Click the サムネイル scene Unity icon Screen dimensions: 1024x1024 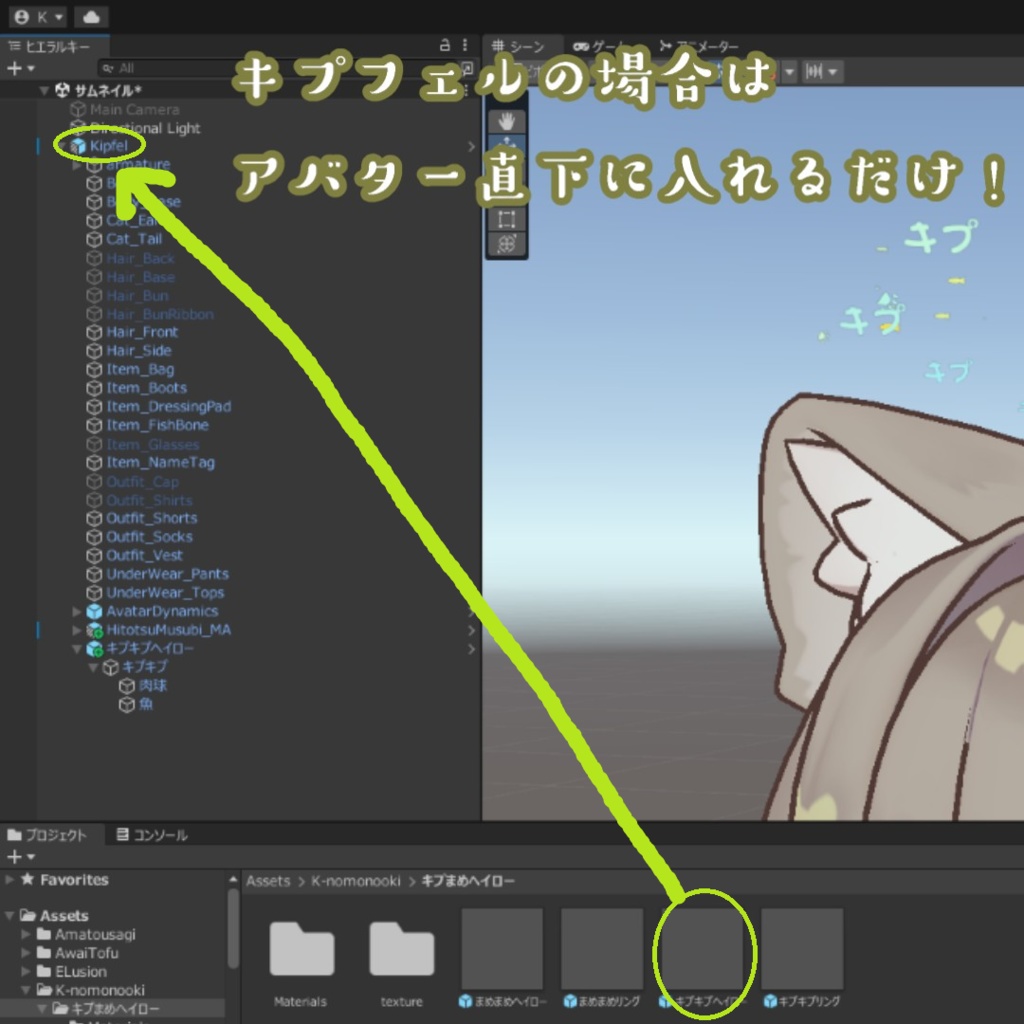coord(63,89)
